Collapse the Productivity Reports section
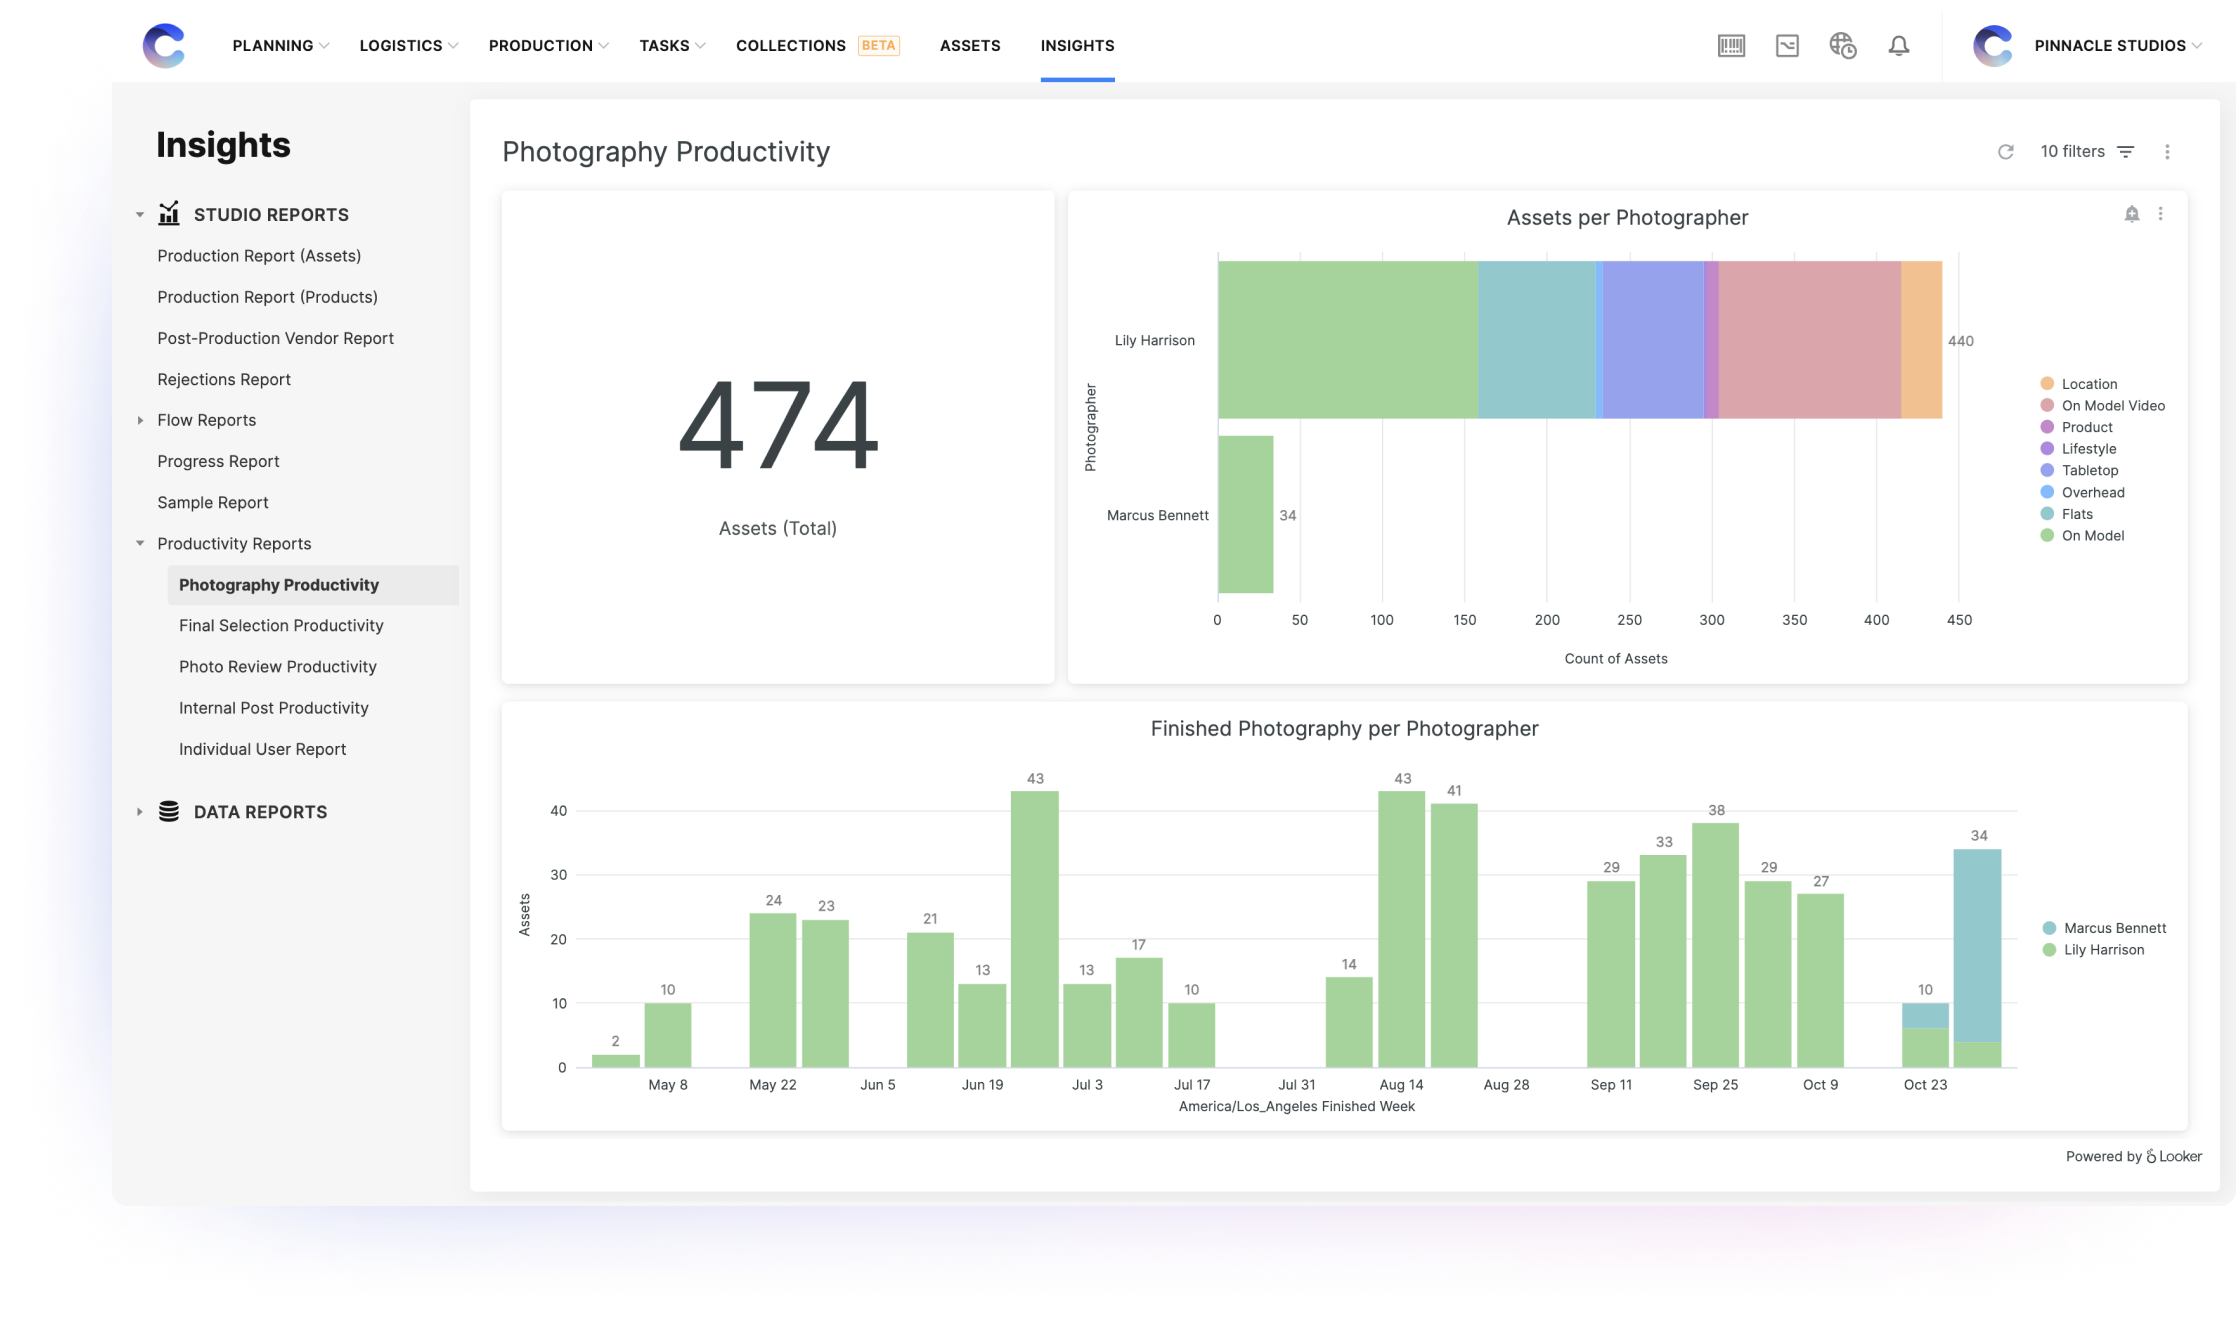This screenshot has height=1318, width=2240. point(139,543)
